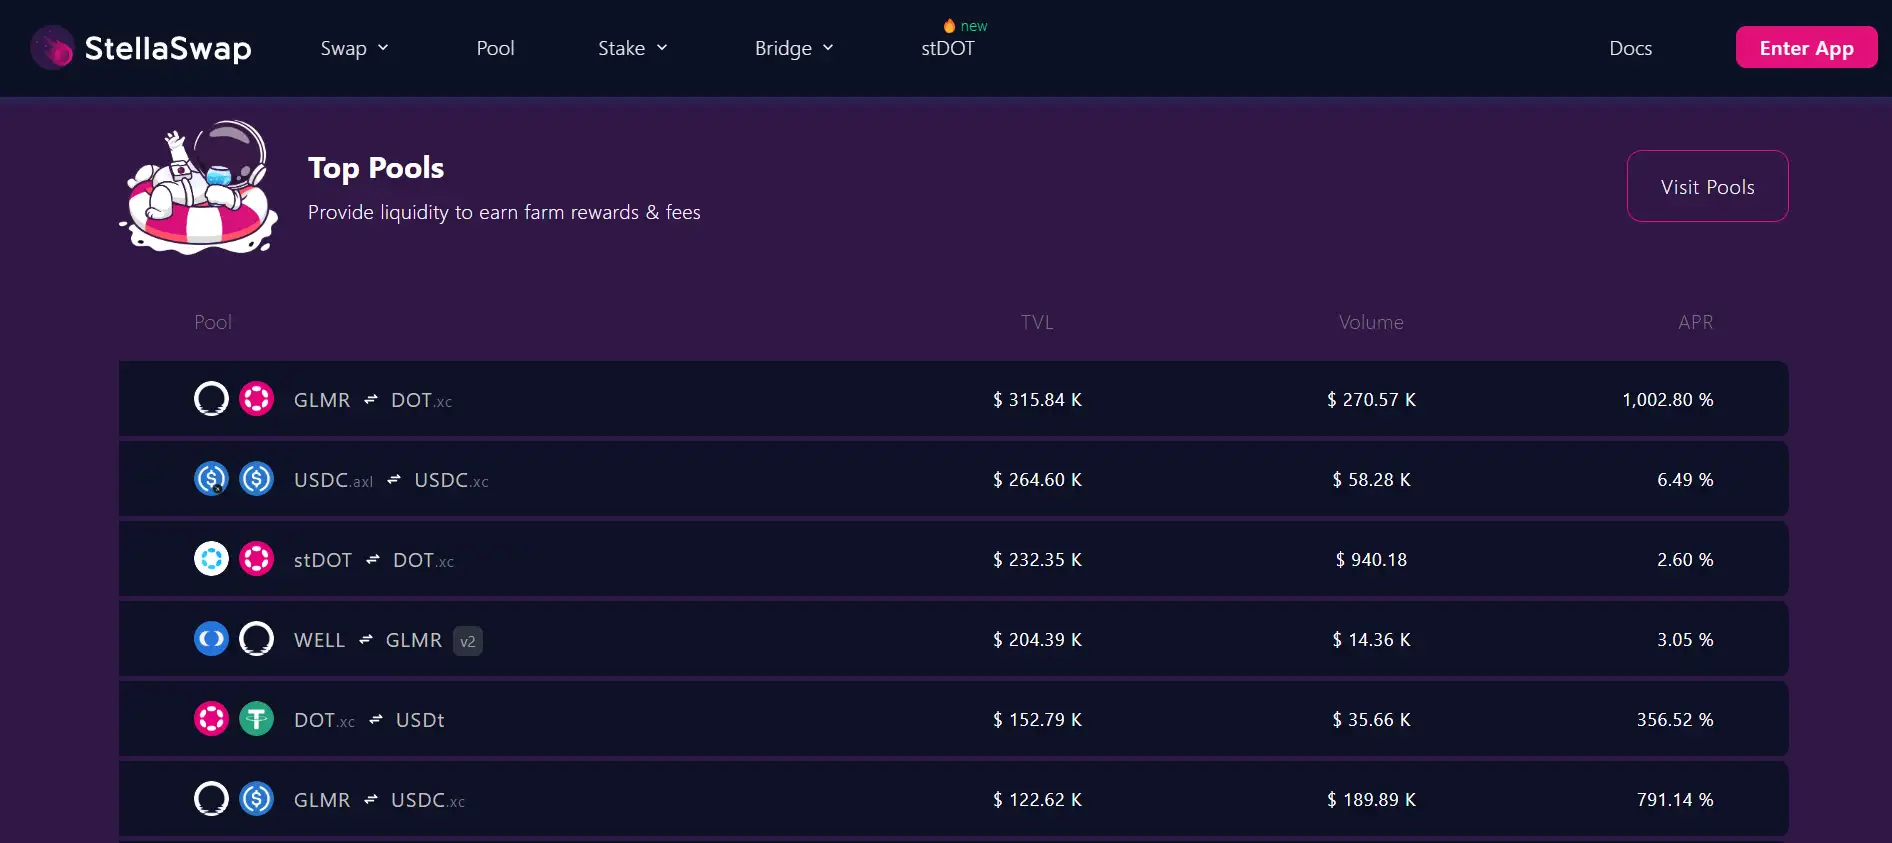The width and height of the screenshot is (1892, 843).
Task: Click the stDOT token icon in stDOT pool
Action: click(211, 559)
